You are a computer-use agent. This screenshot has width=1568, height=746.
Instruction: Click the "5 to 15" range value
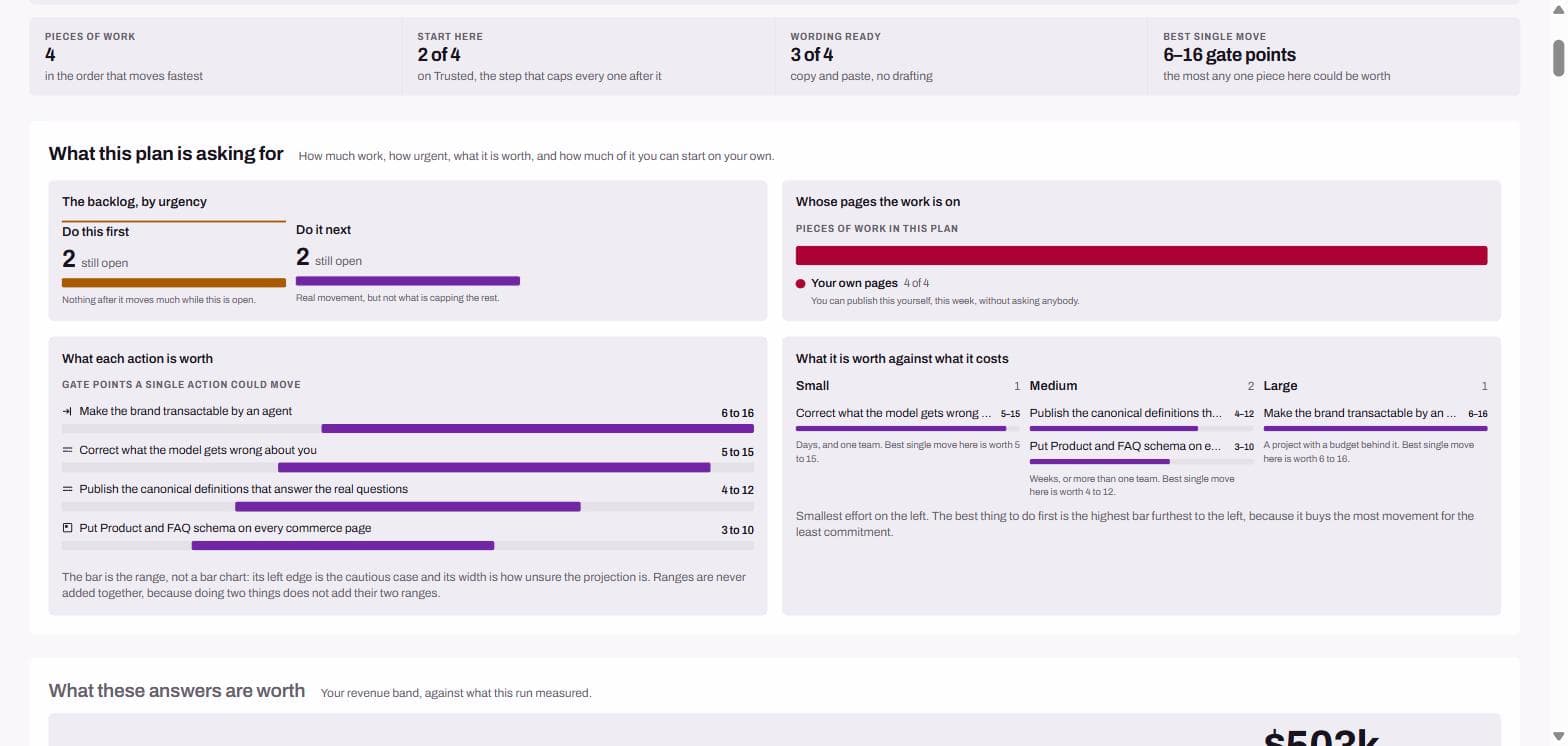tap(737, 452)
